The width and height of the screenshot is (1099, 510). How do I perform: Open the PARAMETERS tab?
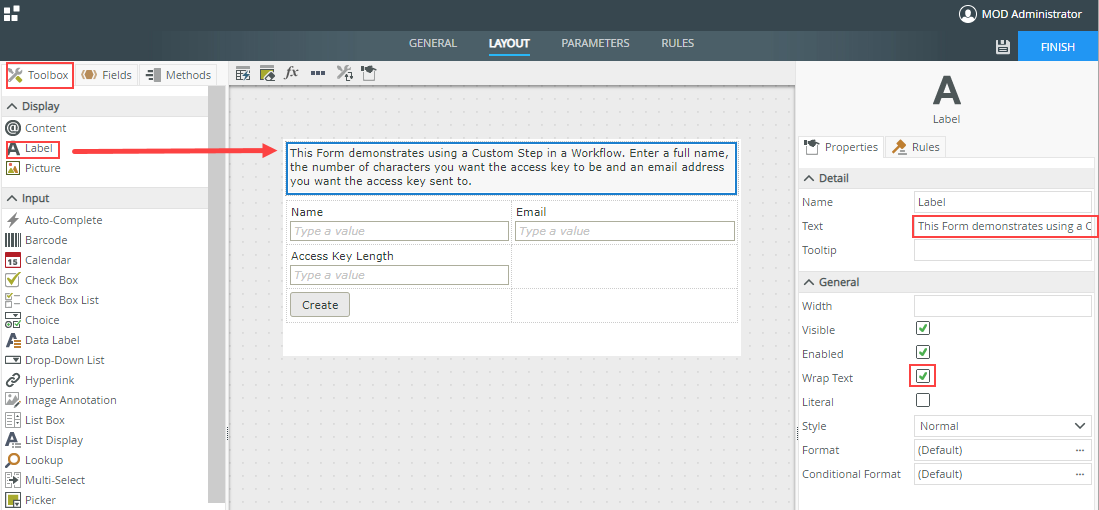tap(595, 43)
